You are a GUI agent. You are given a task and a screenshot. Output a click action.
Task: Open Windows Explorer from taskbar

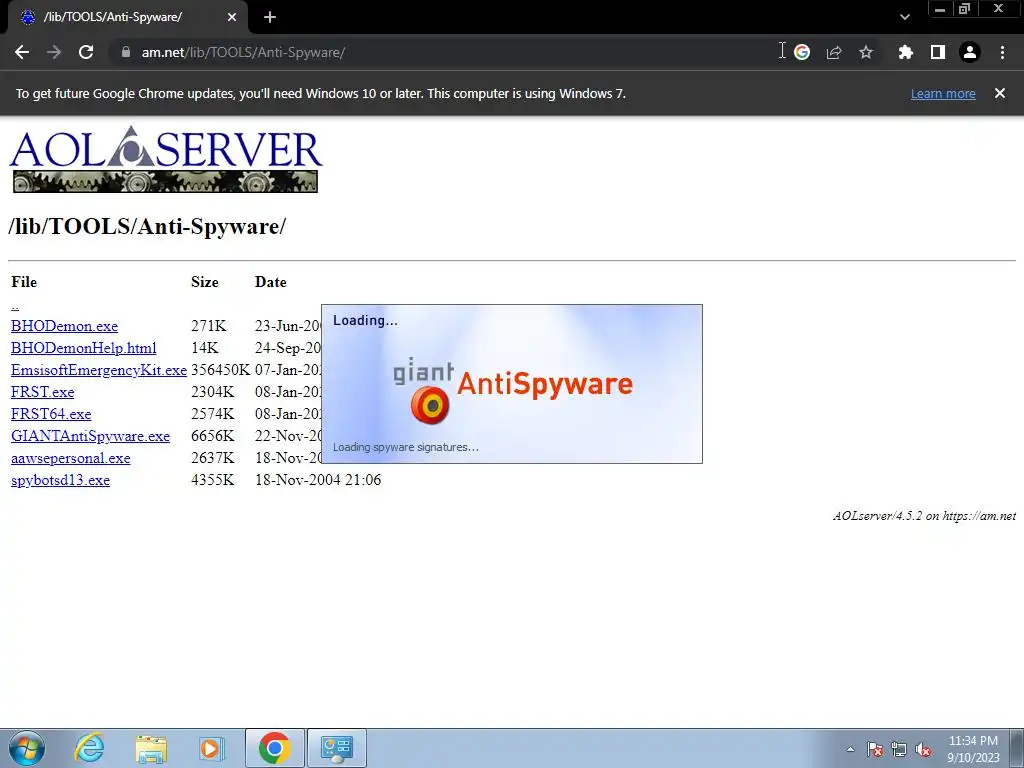(x=151, y=748)
